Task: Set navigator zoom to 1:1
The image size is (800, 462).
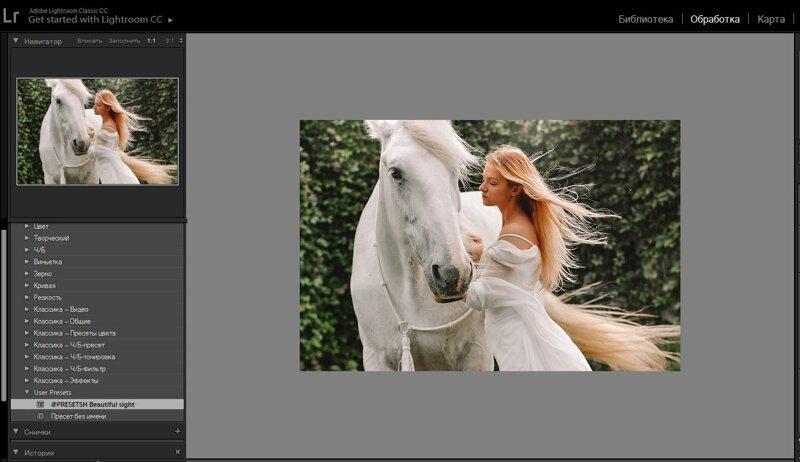Action: click(x=152, y=41)
